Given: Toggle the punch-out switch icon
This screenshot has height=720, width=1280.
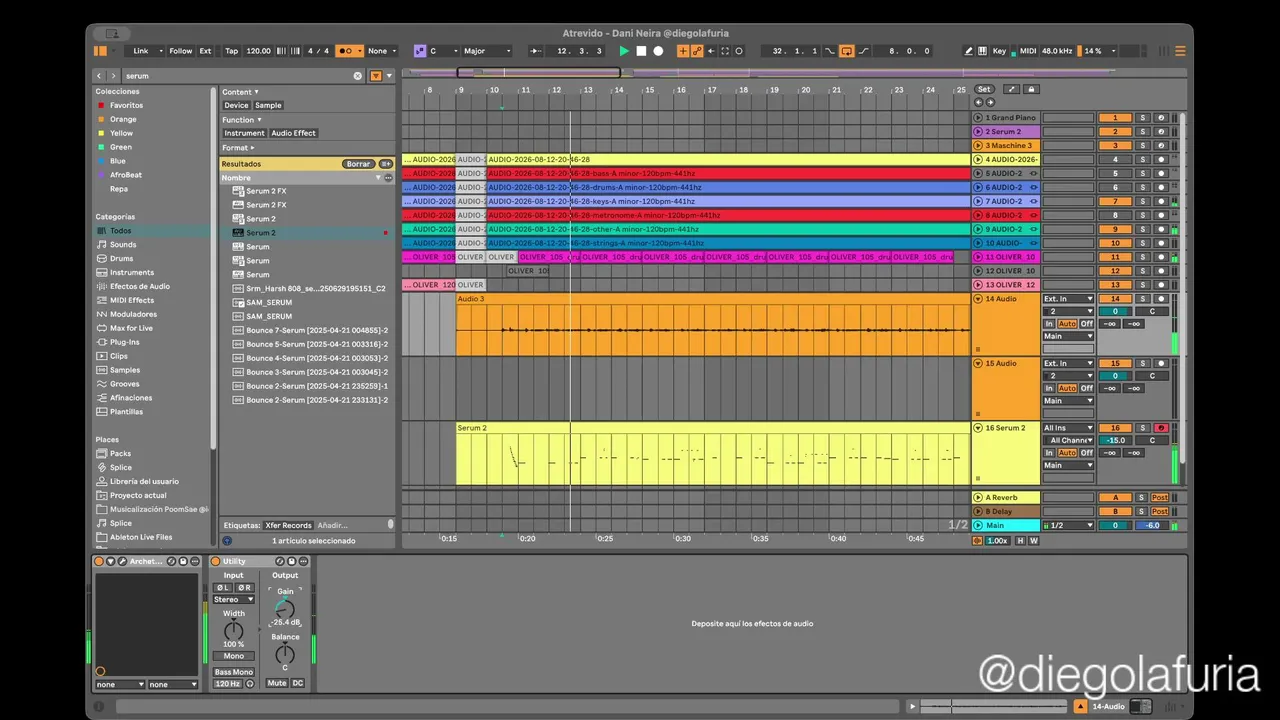Looking at the screenshot, I should coord(863,51).
